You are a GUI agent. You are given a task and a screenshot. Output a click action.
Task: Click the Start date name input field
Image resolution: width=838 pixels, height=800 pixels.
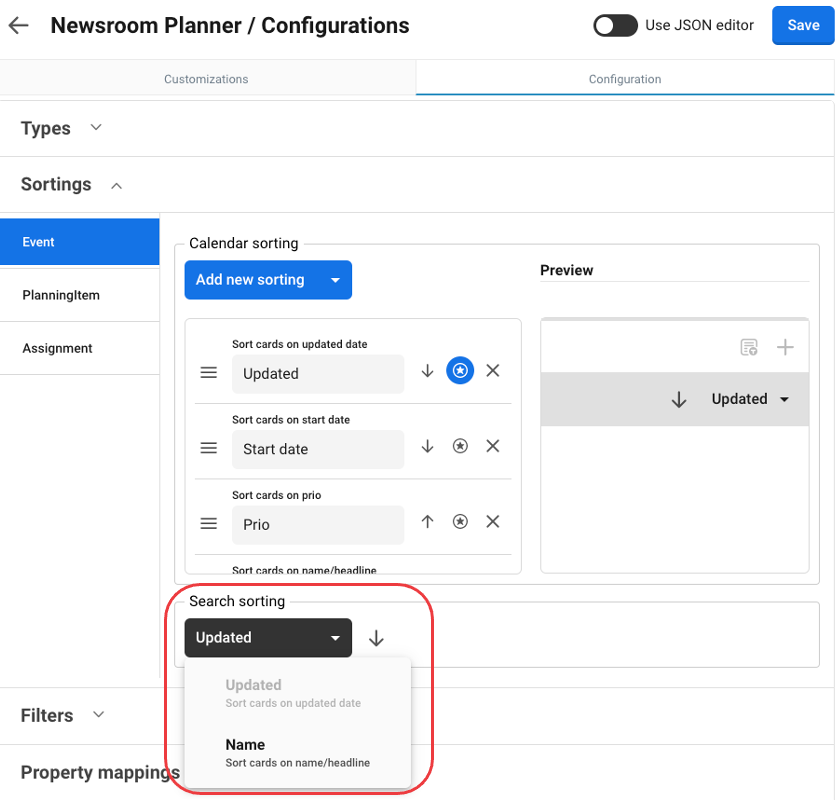coord(317,449)
